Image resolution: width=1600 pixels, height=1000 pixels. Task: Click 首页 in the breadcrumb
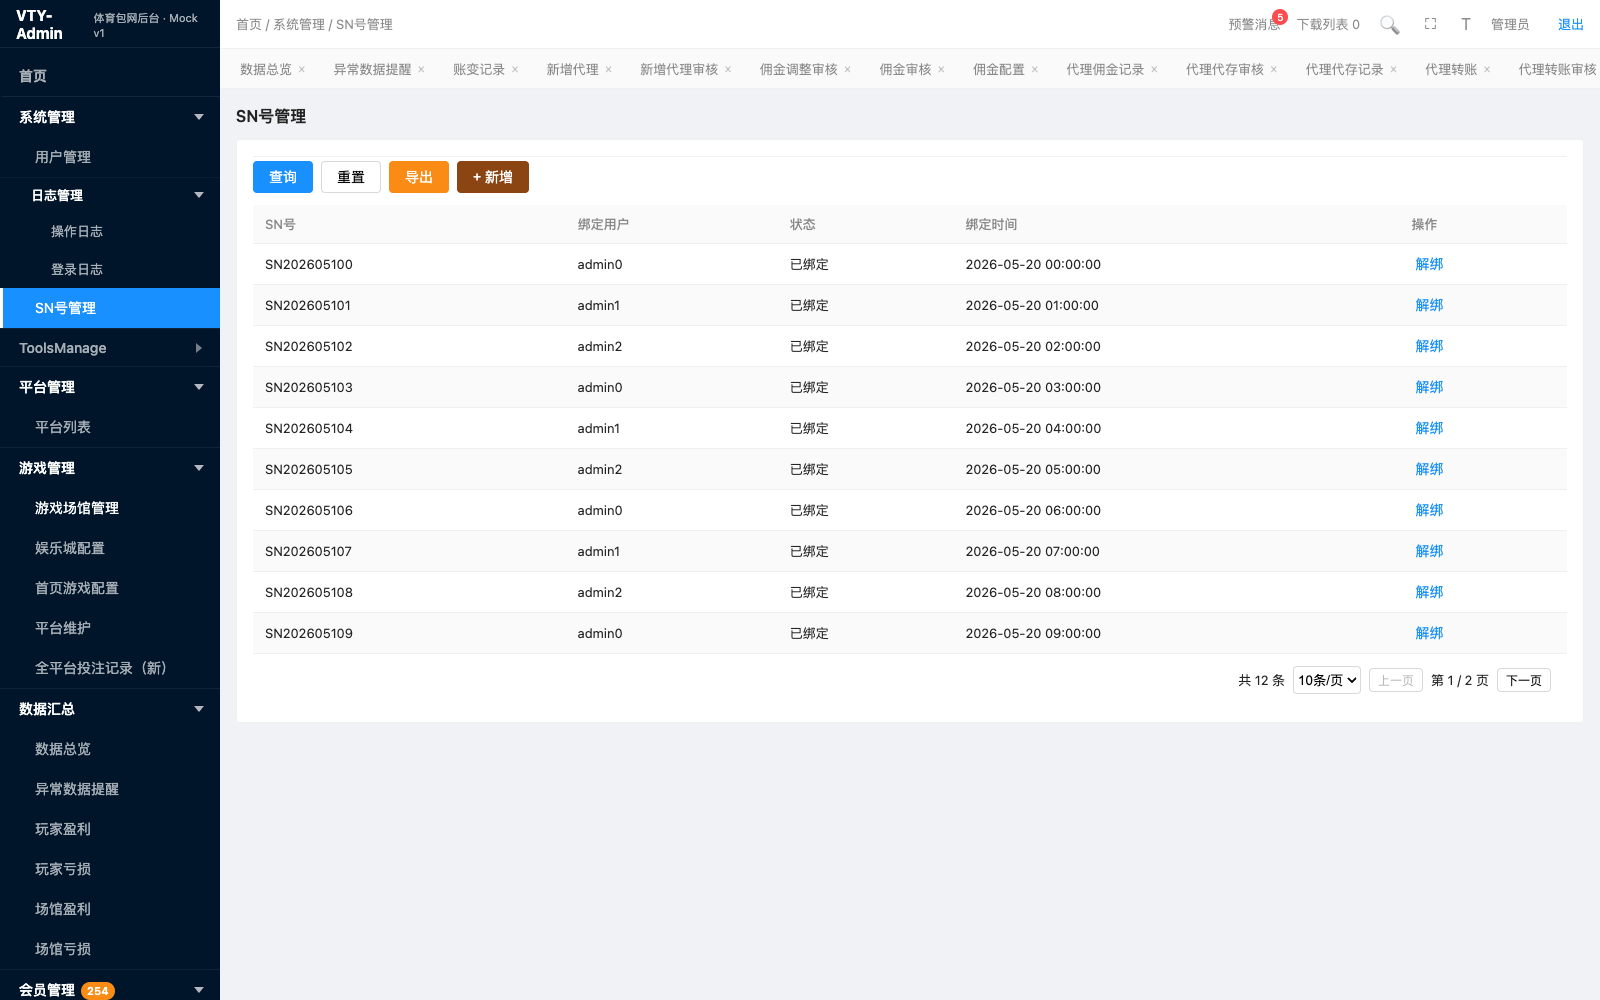[x=249, y=25]
